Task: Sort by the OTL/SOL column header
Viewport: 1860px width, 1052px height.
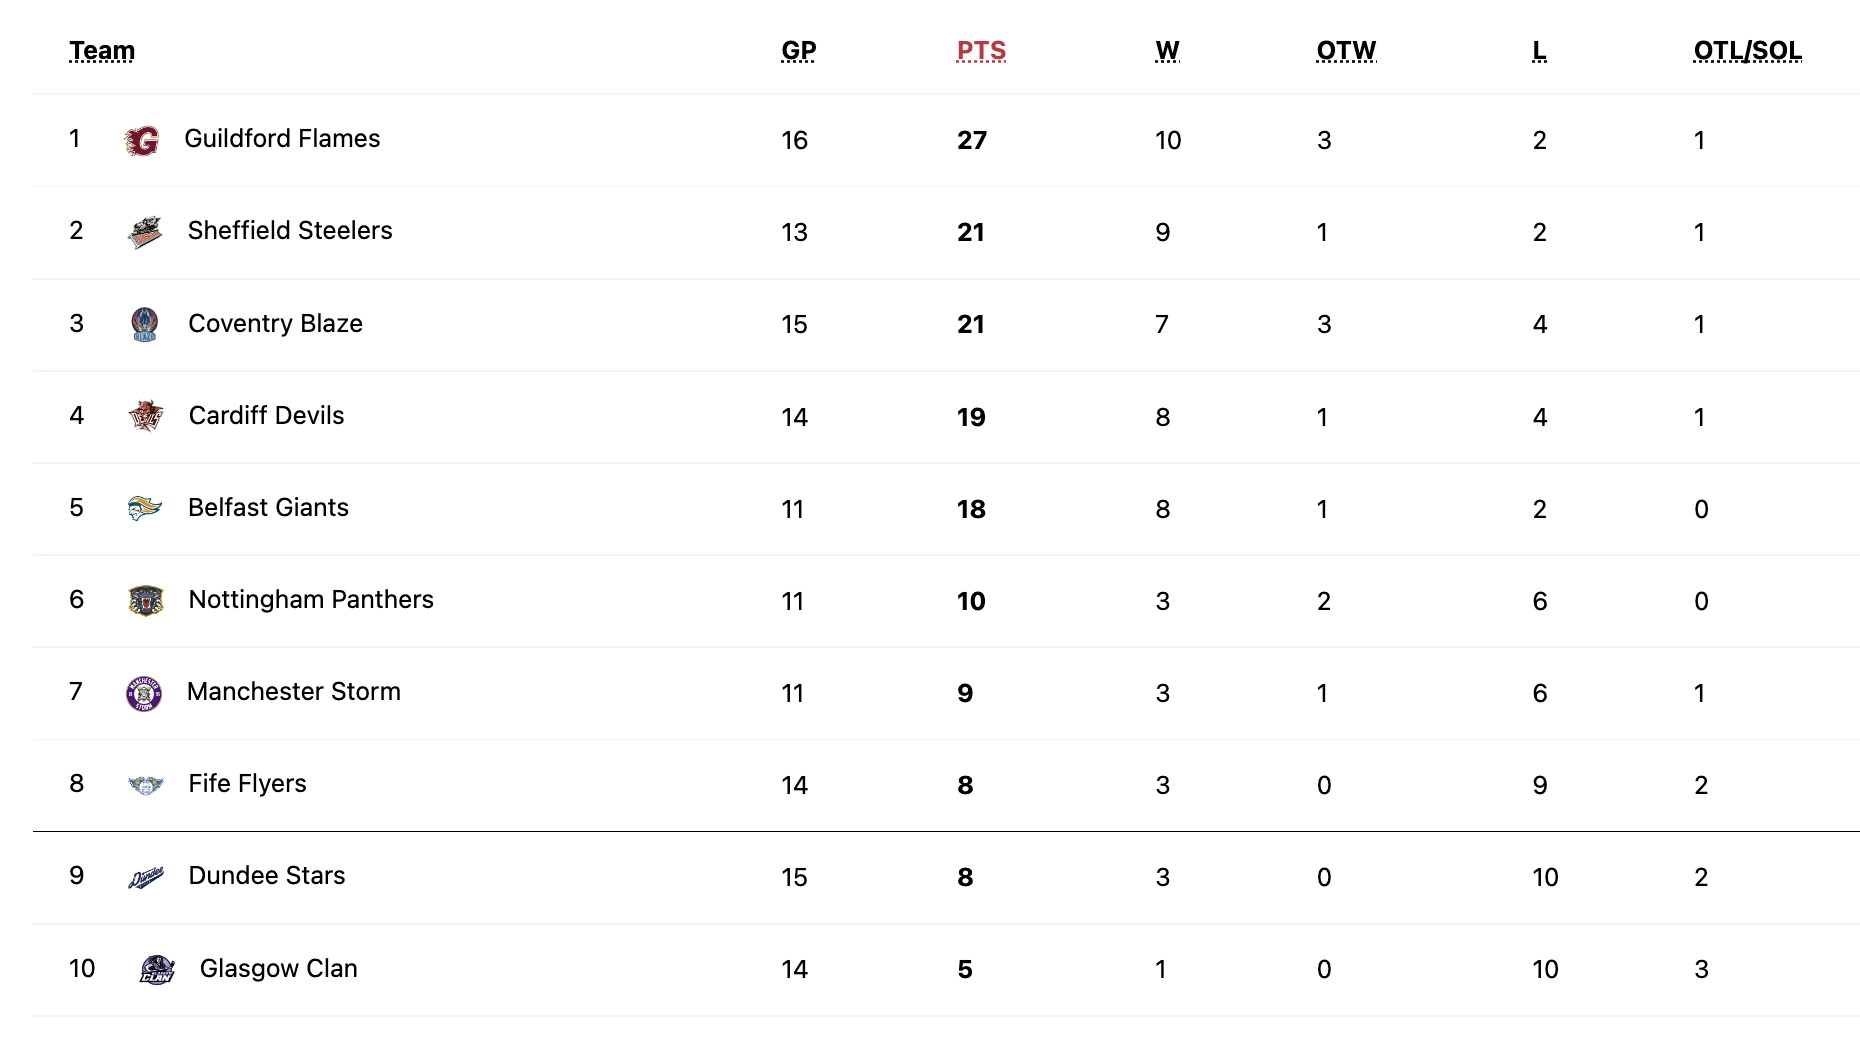Action: (1747, 50)
